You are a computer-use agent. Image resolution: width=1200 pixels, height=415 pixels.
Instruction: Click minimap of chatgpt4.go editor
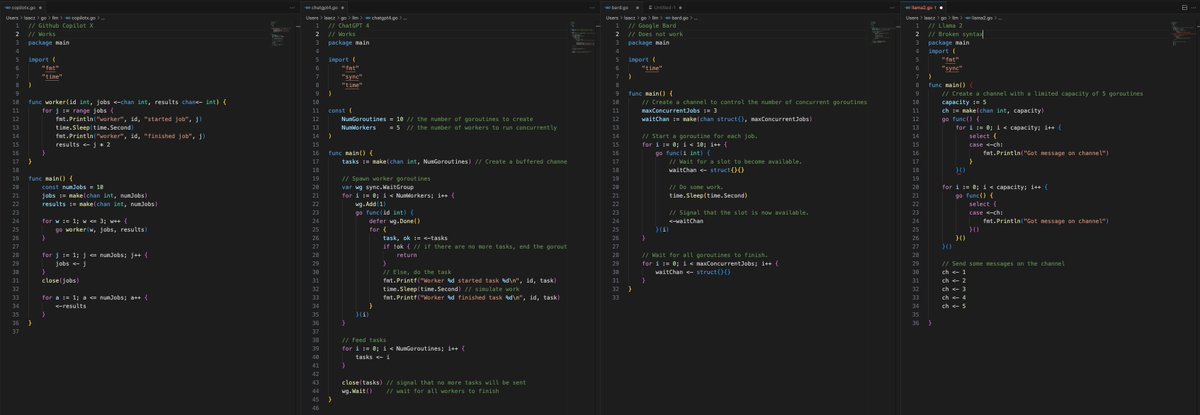click(x=581, y=38)
